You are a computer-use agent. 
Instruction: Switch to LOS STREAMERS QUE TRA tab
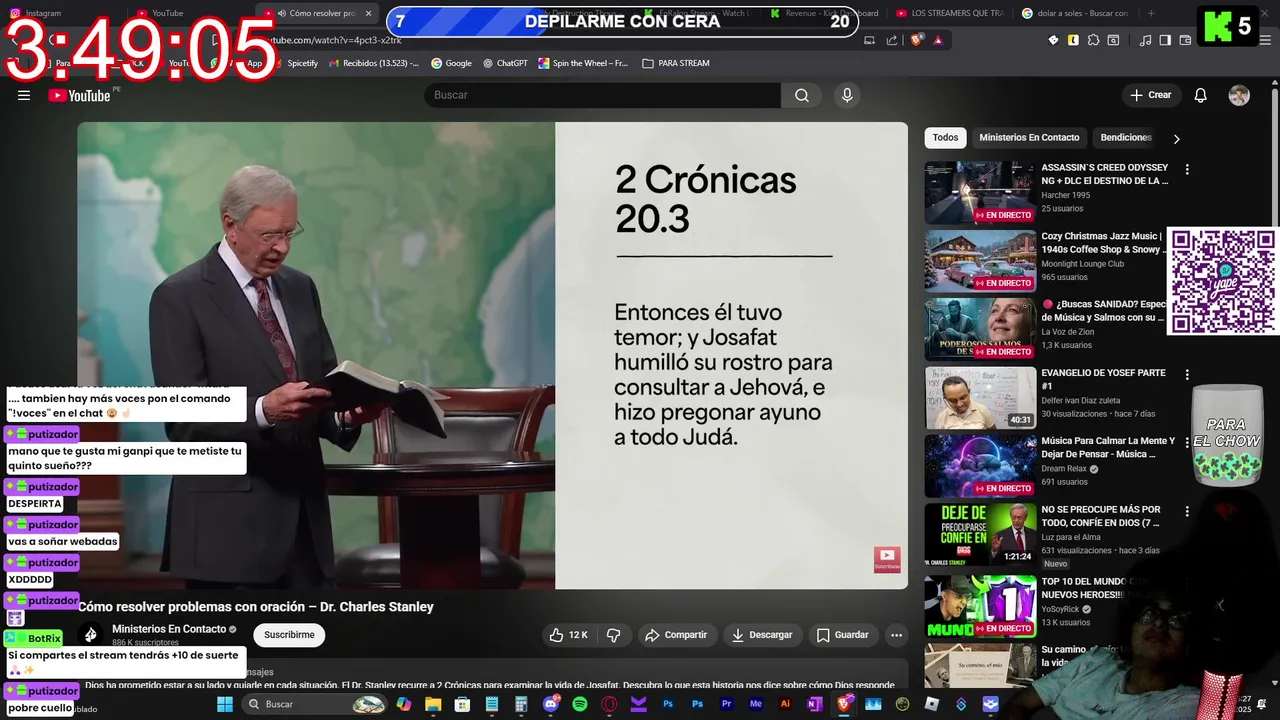point(950,13)
